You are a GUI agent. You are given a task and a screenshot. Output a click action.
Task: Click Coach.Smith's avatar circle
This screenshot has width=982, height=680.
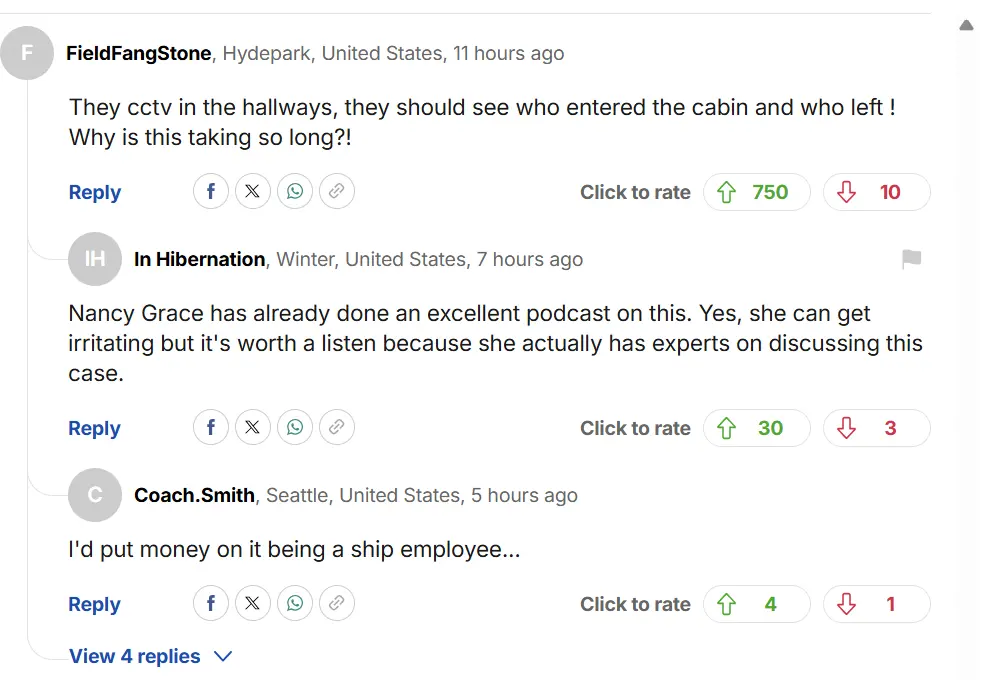[95, 495]
